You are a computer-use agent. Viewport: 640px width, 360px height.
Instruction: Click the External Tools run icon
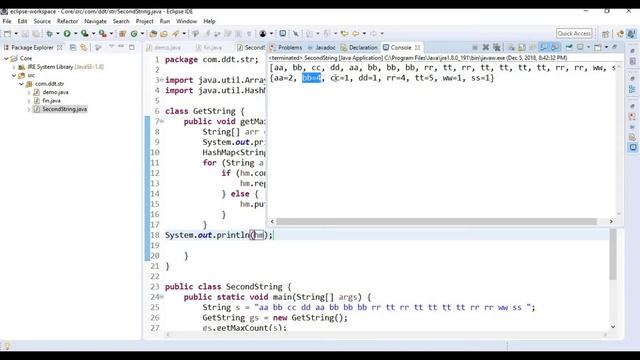tap(102, 33)
